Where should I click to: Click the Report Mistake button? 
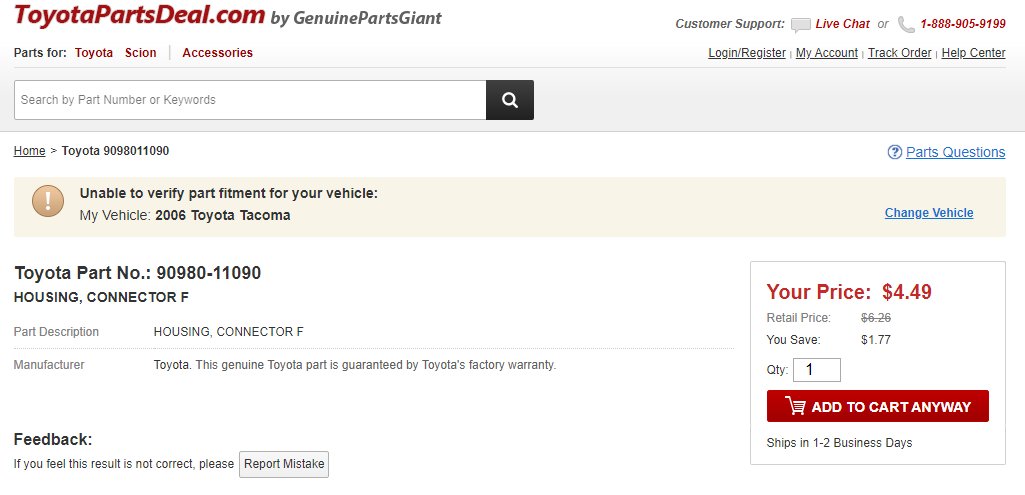(x=284, y=464)
